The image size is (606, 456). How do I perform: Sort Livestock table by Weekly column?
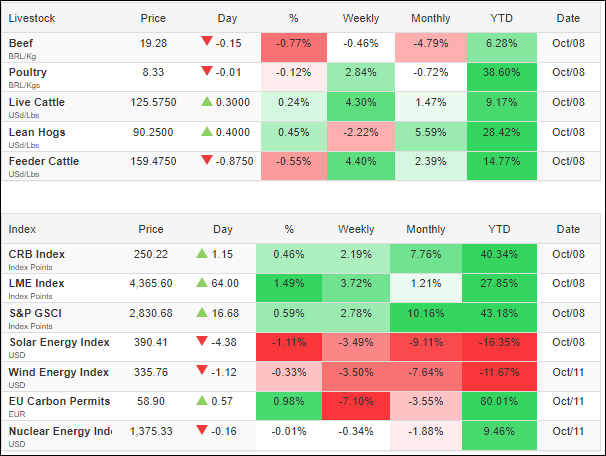click(360, 18)
